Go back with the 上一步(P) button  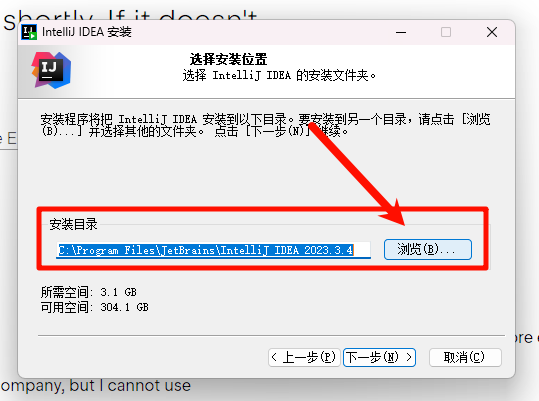[x=304, y=357]
